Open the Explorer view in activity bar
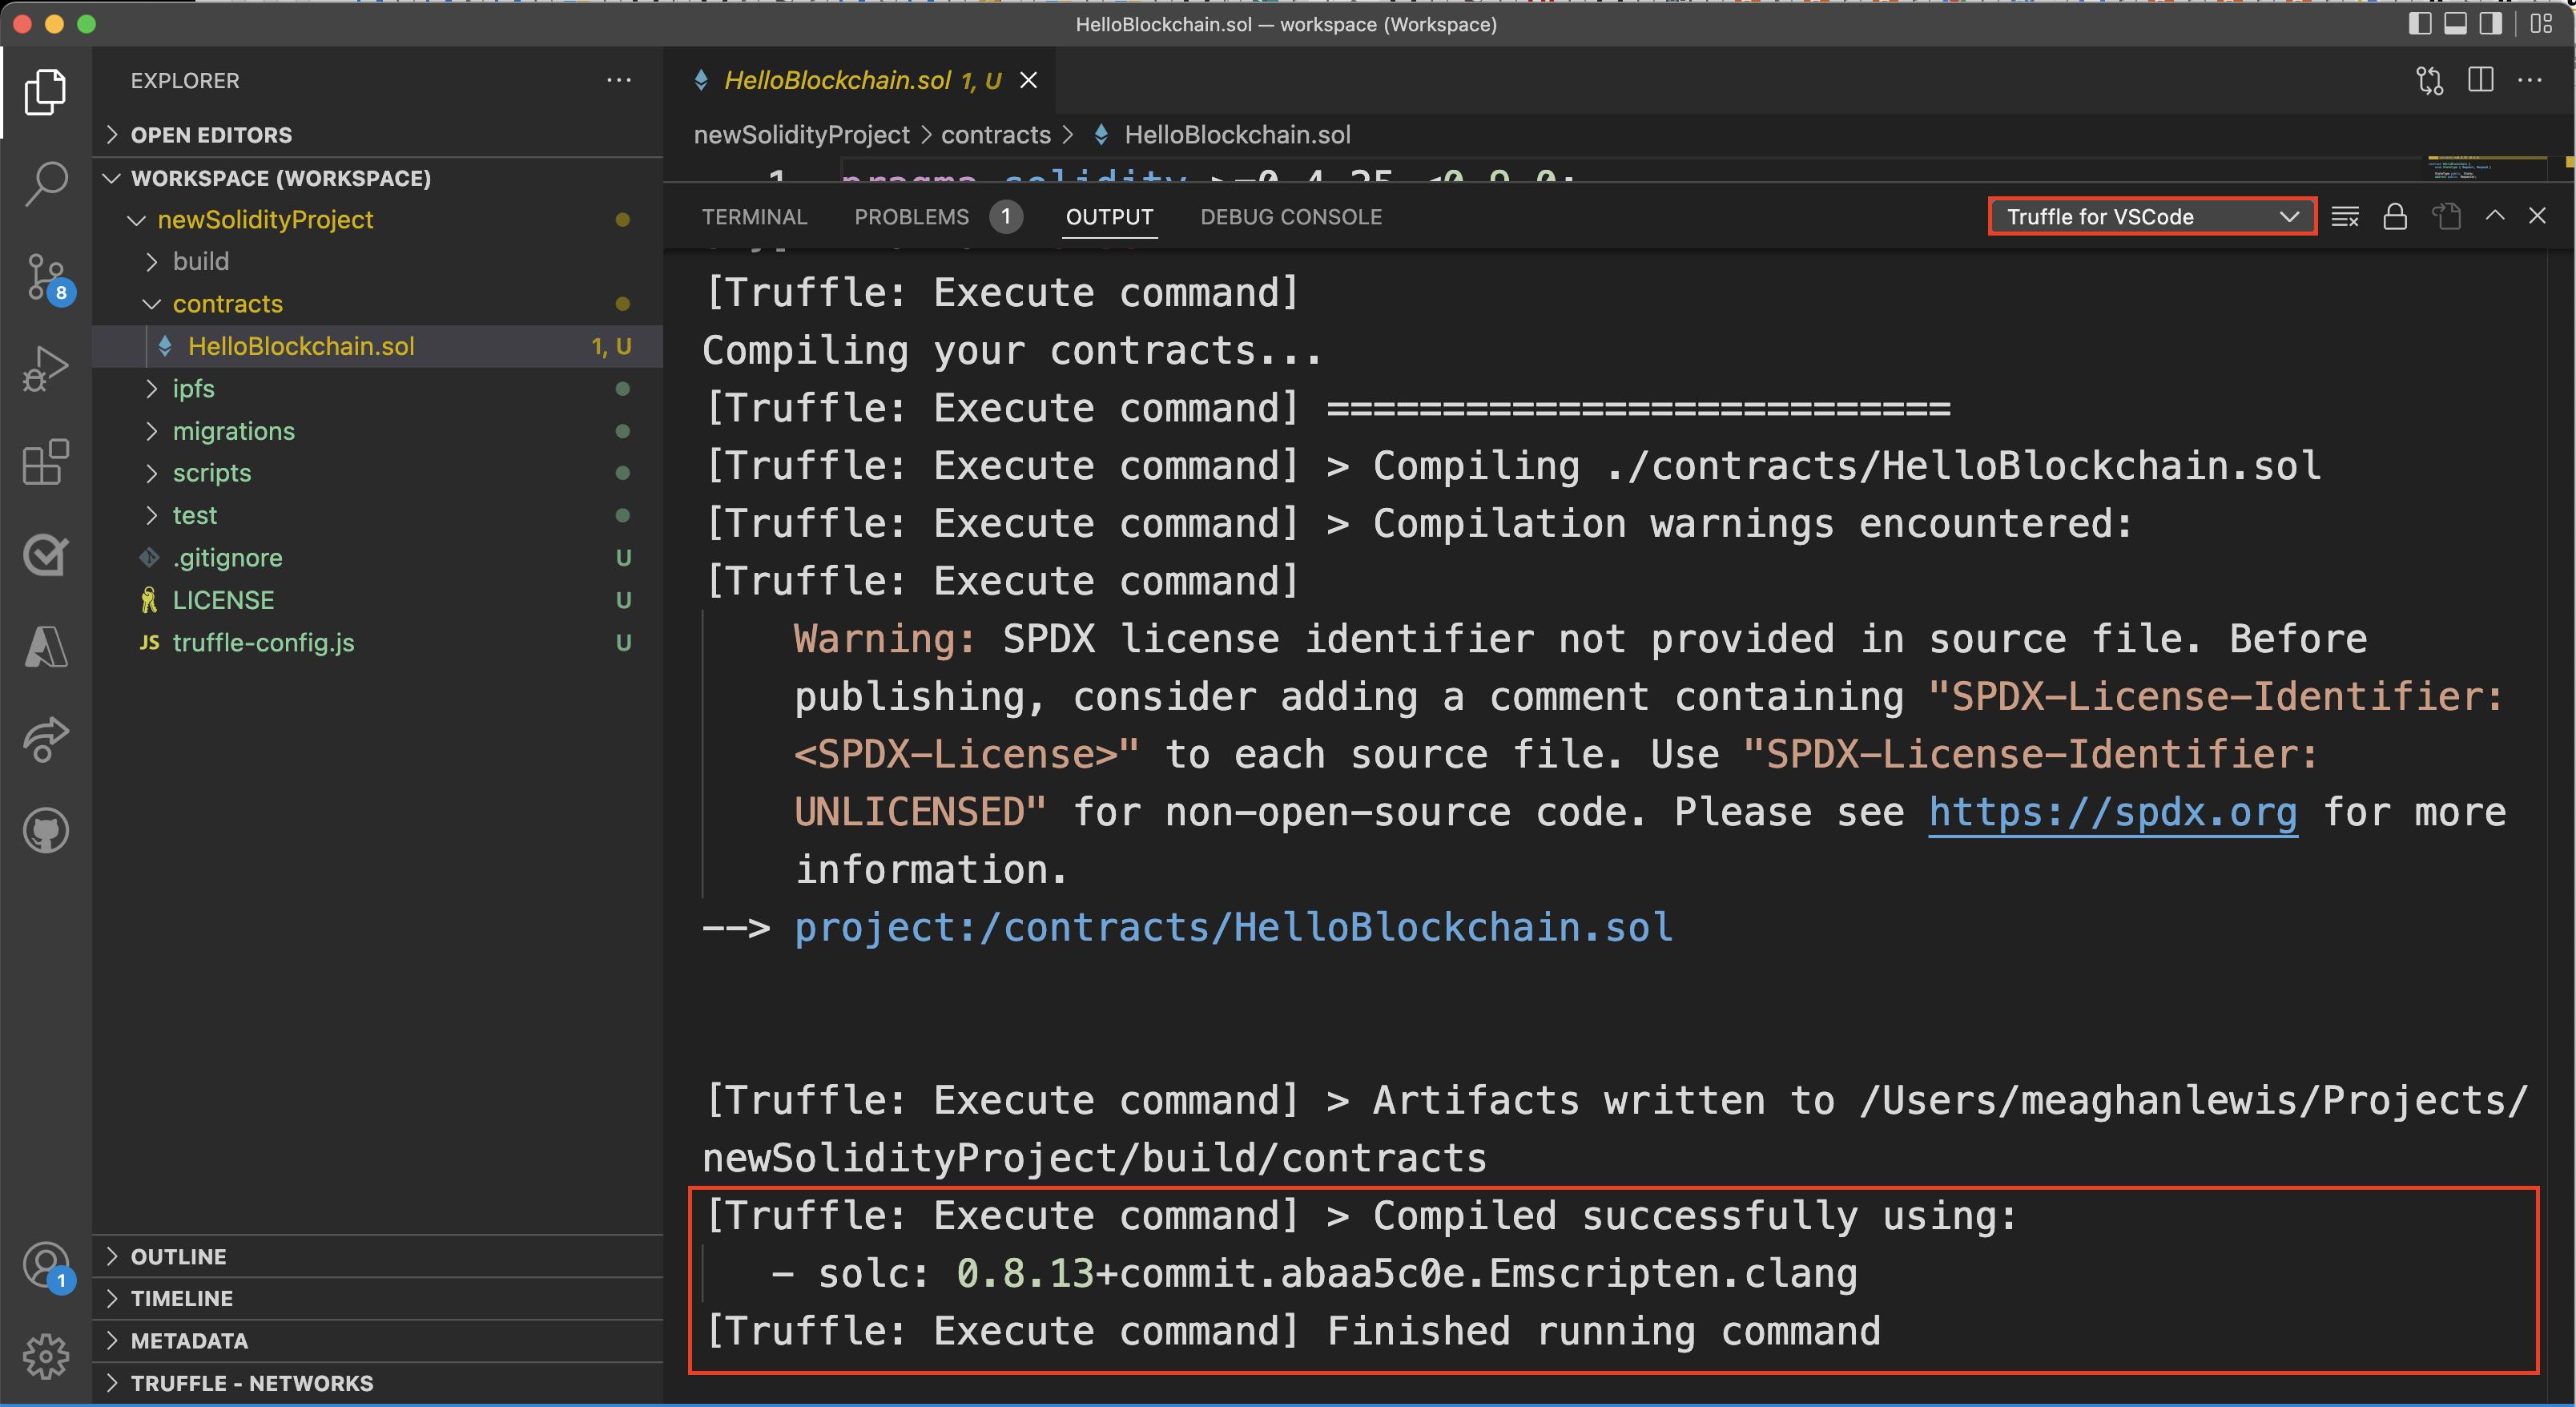 click(45, 92)
